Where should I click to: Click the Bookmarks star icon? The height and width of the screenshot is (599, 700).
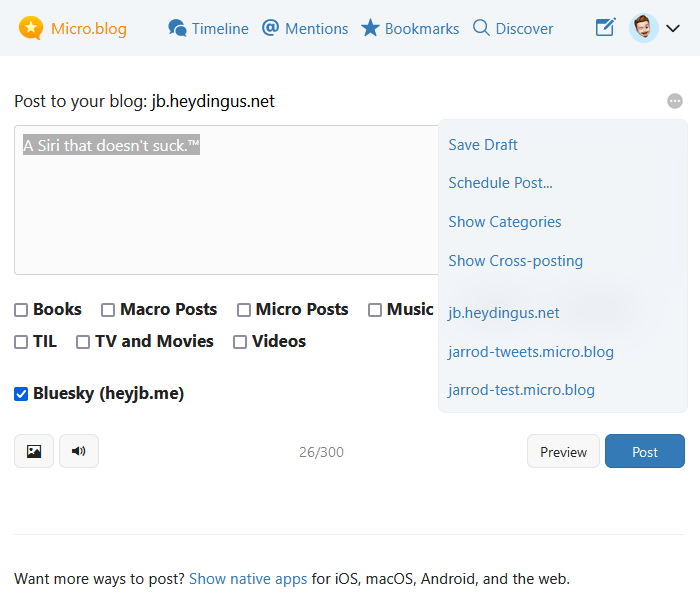[370, 28]
